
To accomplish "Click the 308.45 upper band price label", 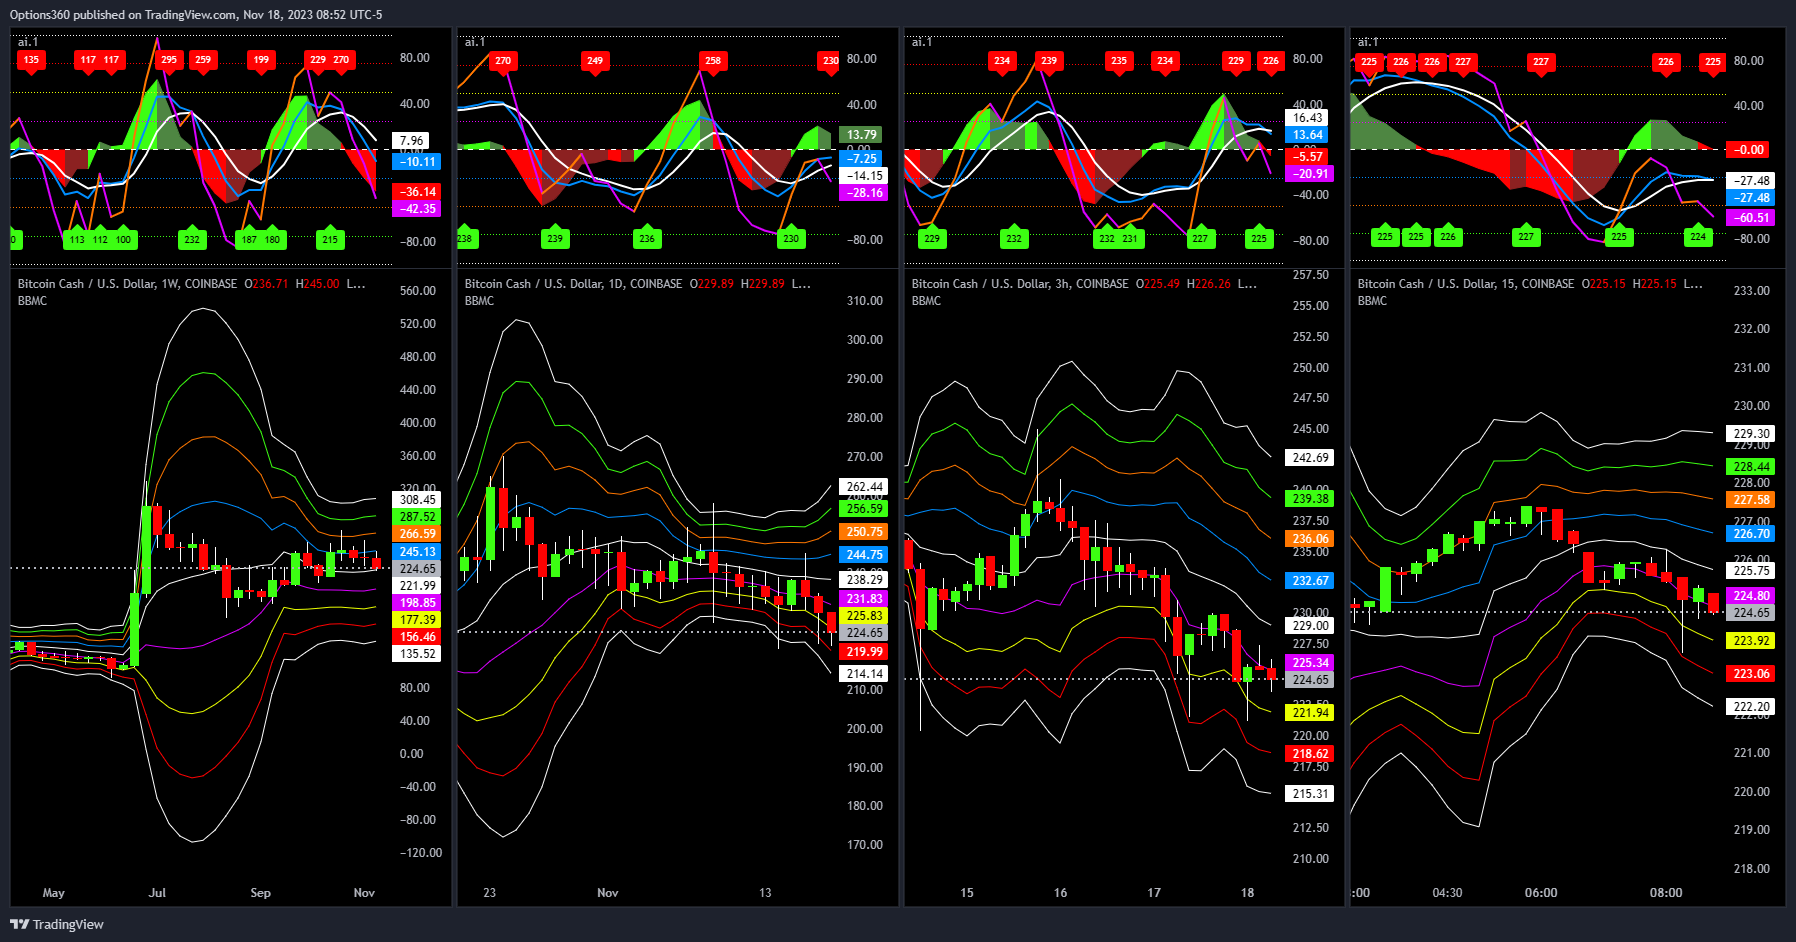I will point(417,500).
